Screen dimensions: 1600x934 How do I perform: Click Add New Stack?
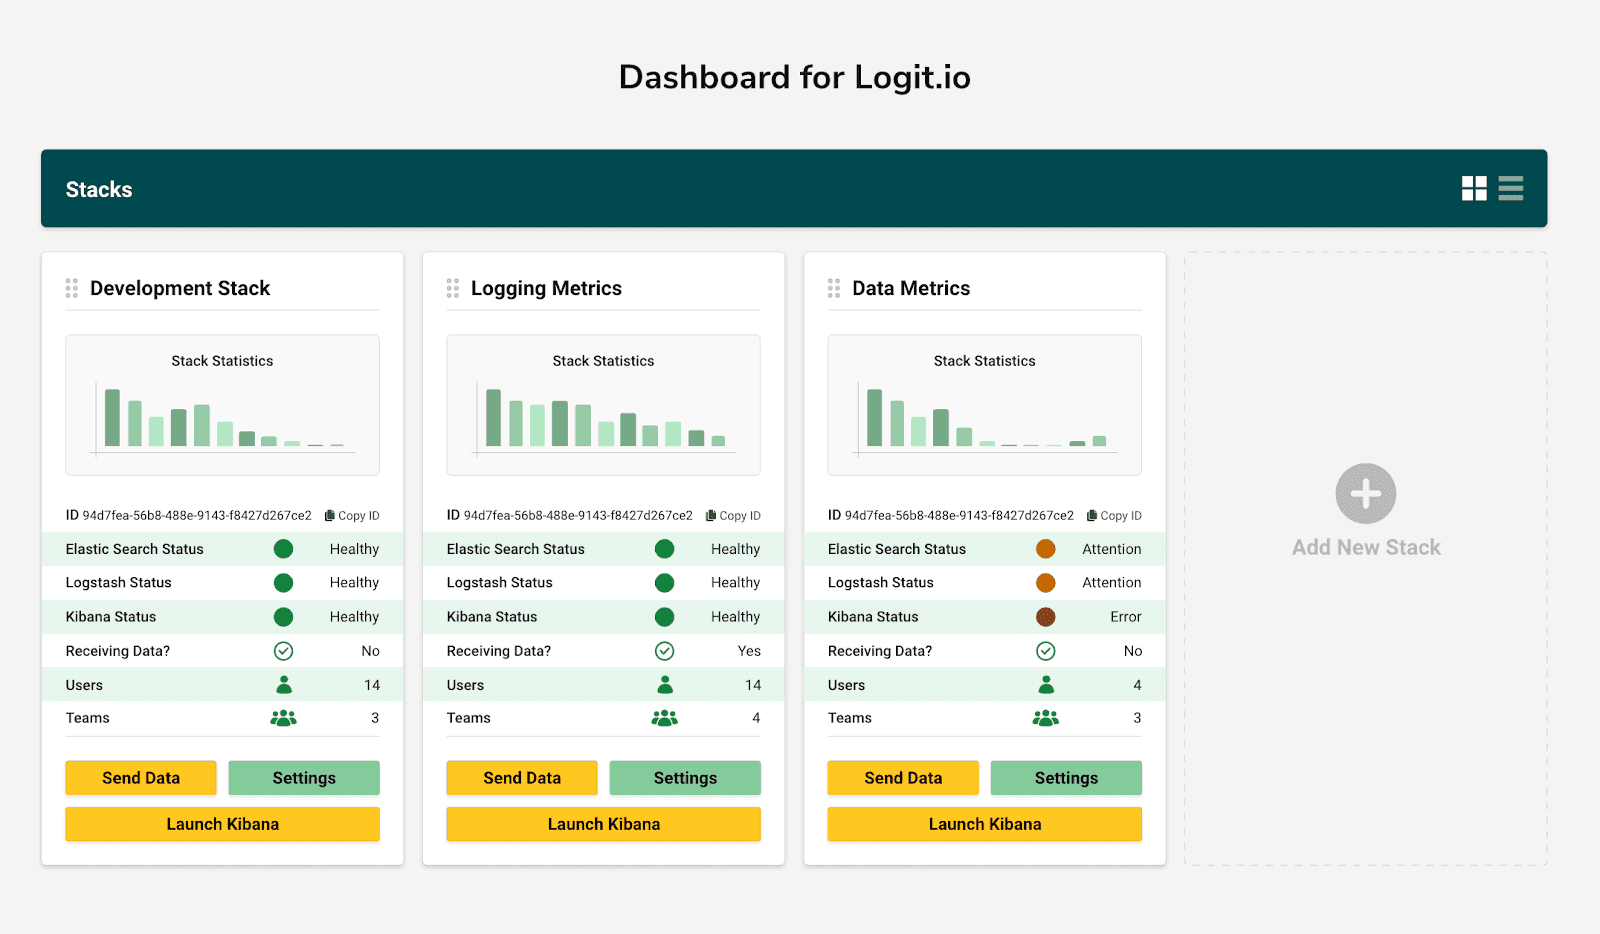(x=1364, y=510)
